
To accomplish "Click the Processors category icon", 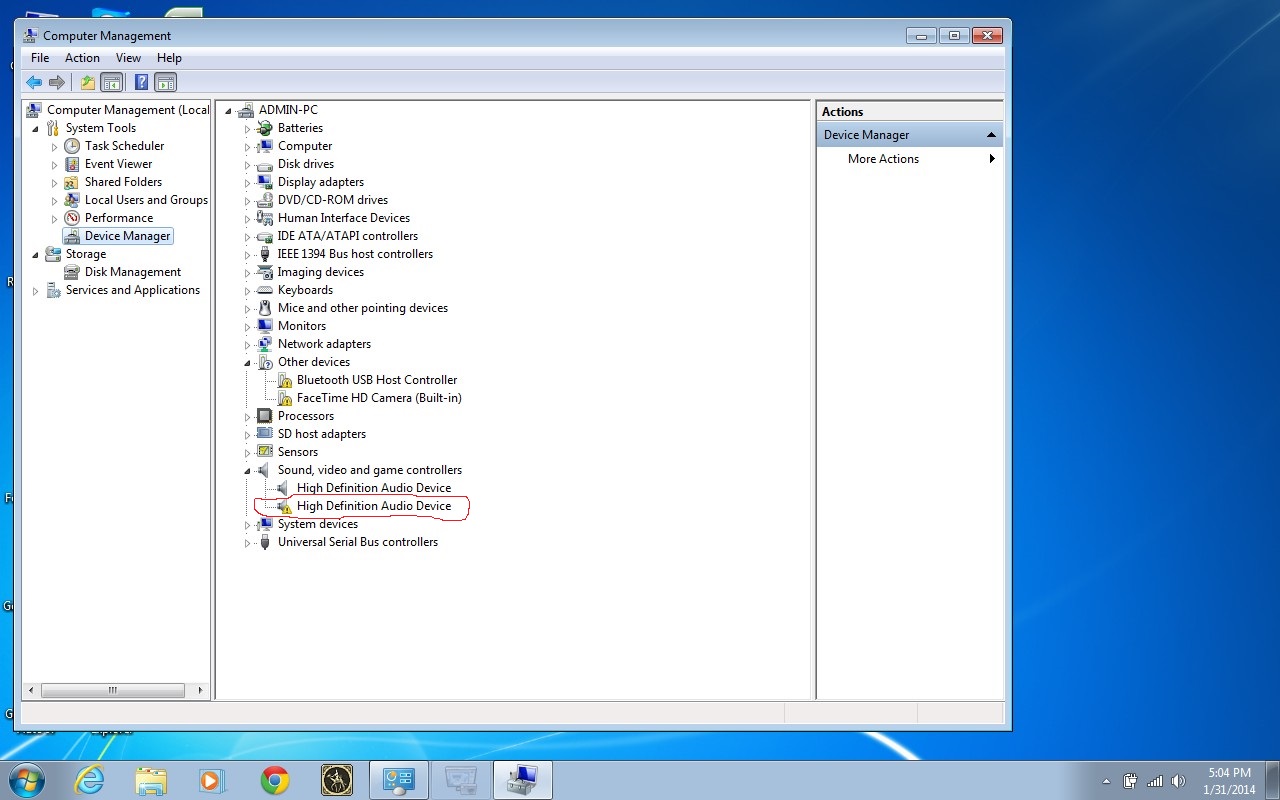I will click(x=264, y=416).
